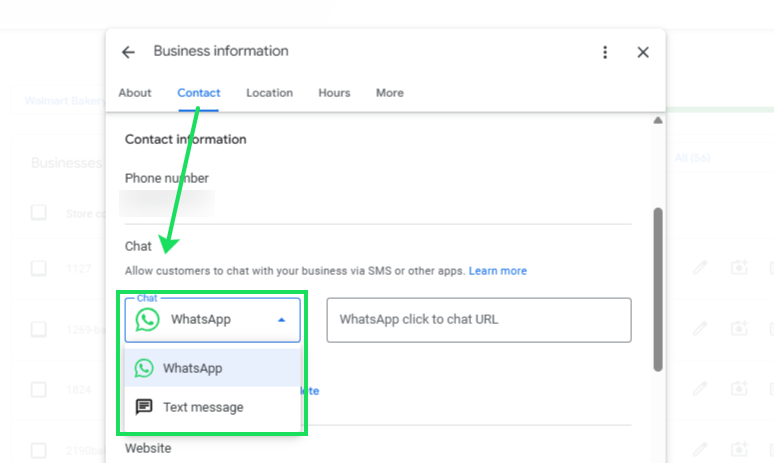774x463 pixels.
Task: Click the edit pencil for row 2190
Action: coord(699,449)
